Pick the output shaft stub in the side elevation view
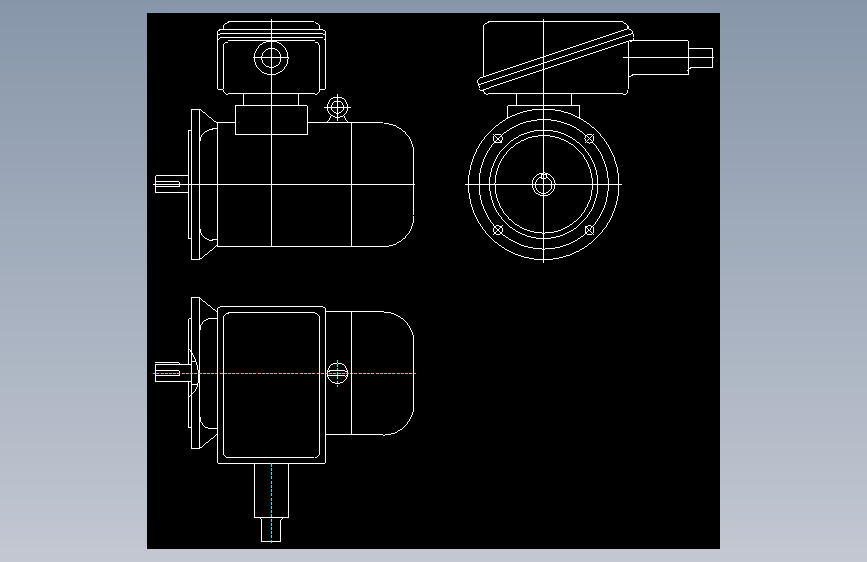The height and width of the screenshot is (562, 867). click(172, 184)
